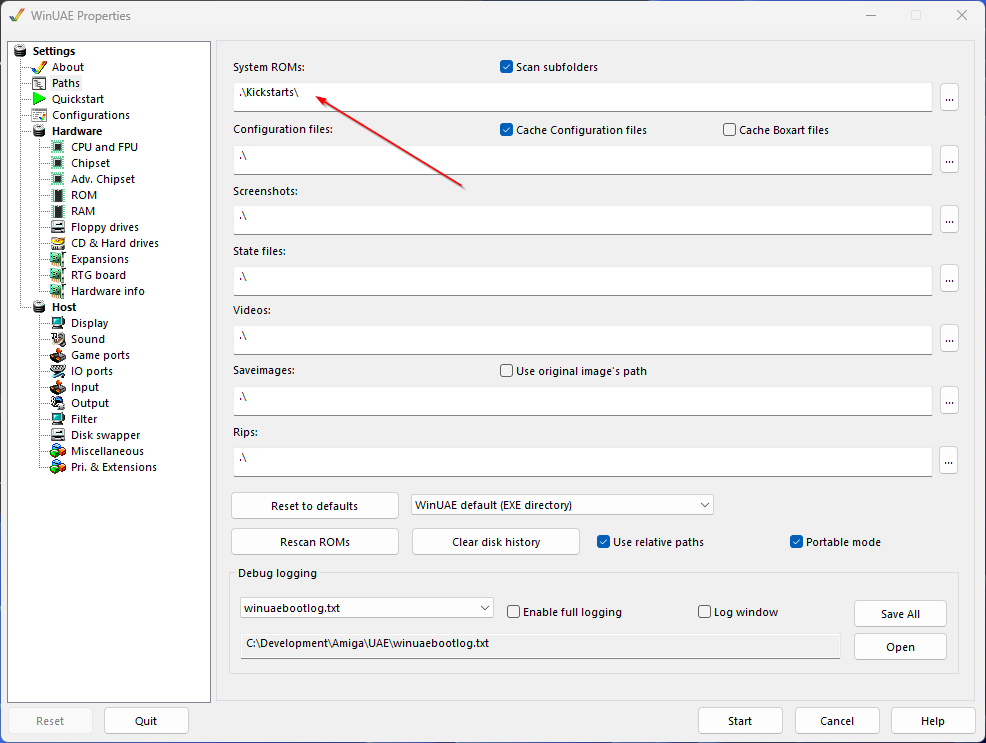Toggle Use relative paths checkbox
The image size is (986, 743).
click(x=603, y=542)
